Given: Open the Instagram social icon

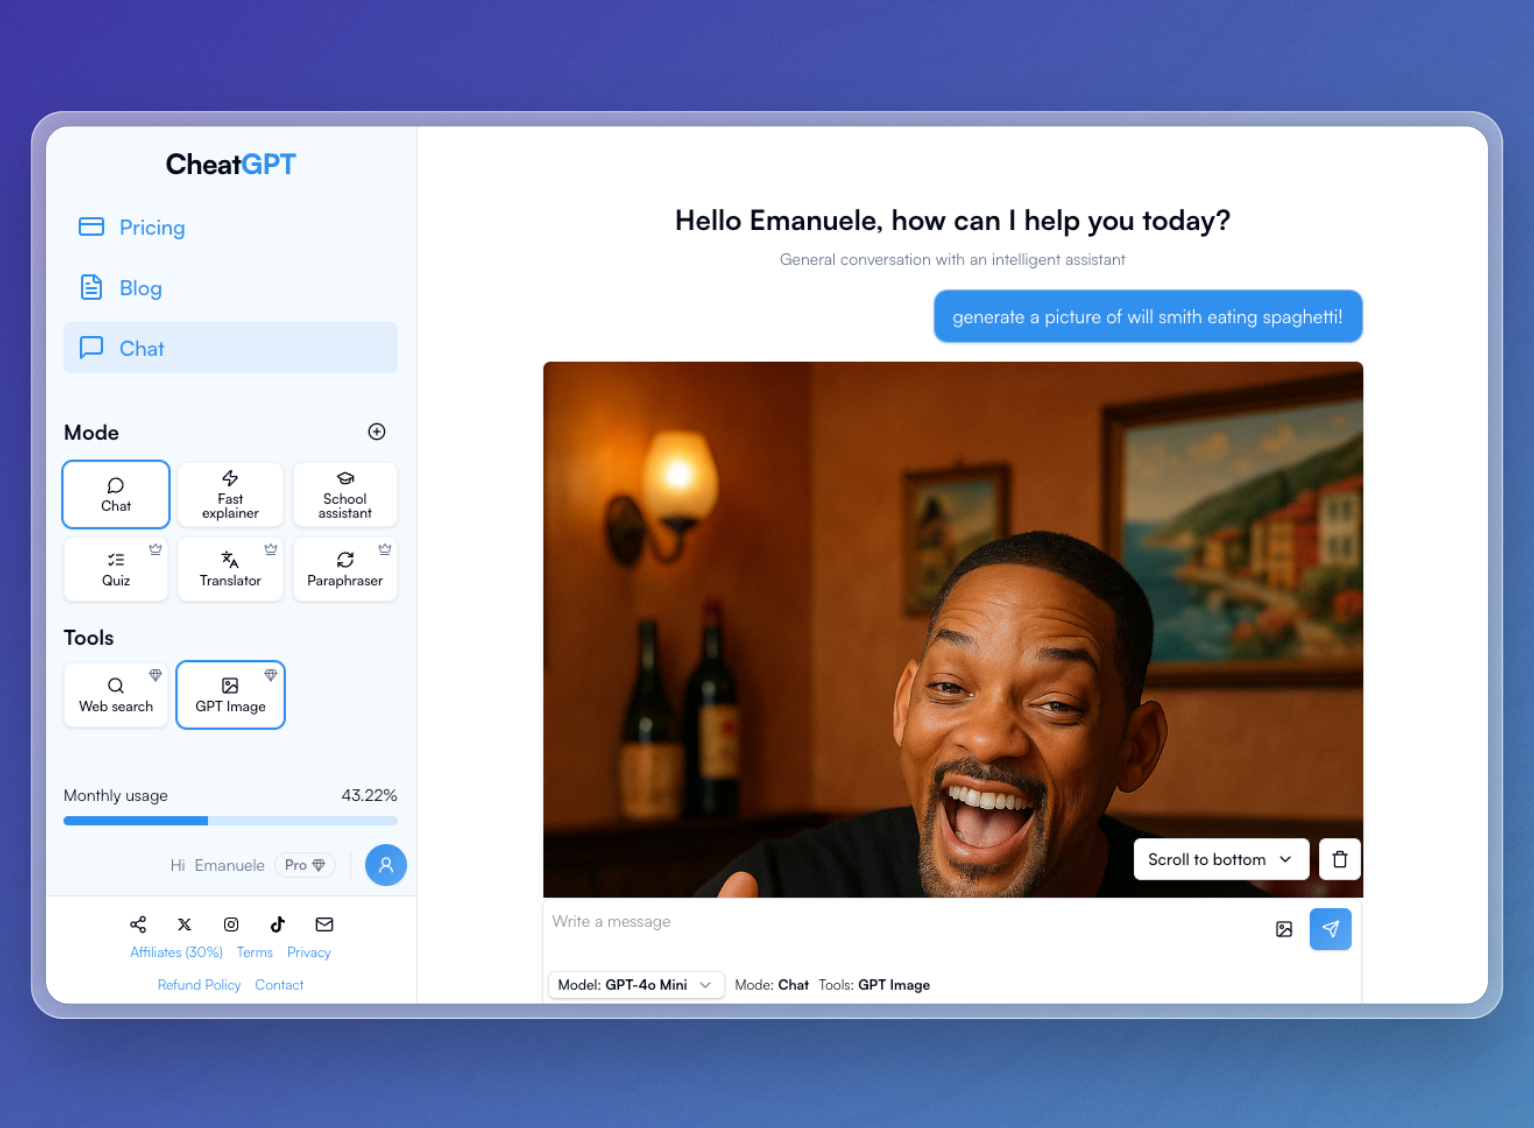Looking at the screenshot, I should [231, 924].
